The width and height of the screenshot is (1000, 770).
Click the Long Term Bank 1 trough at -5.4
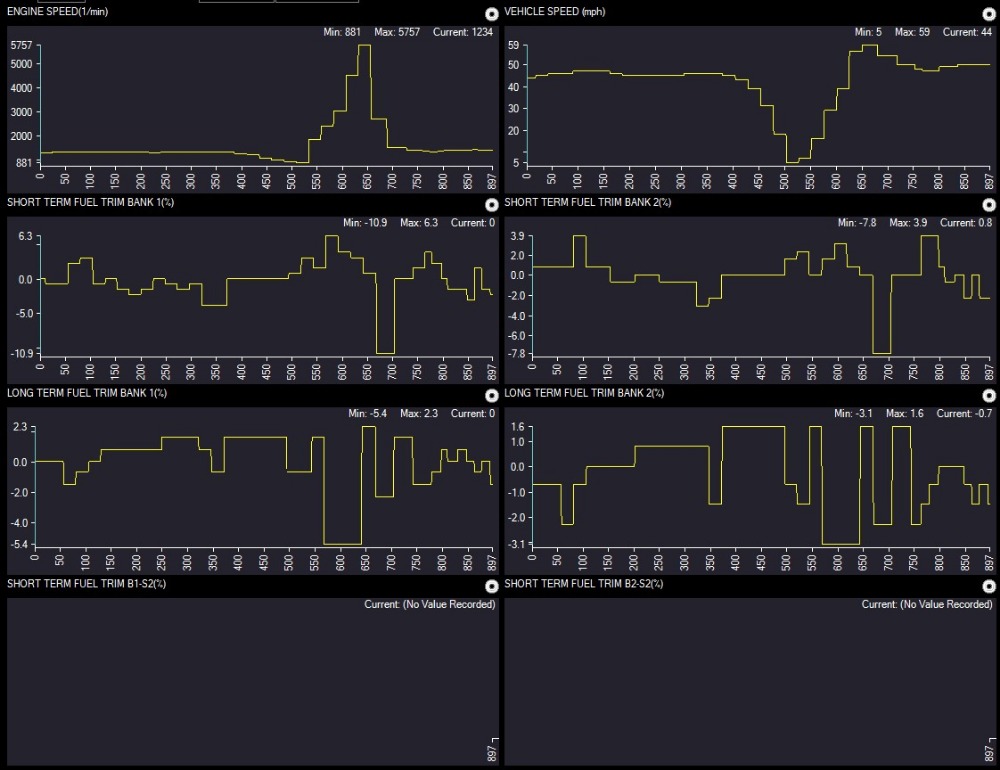[342, 543]
